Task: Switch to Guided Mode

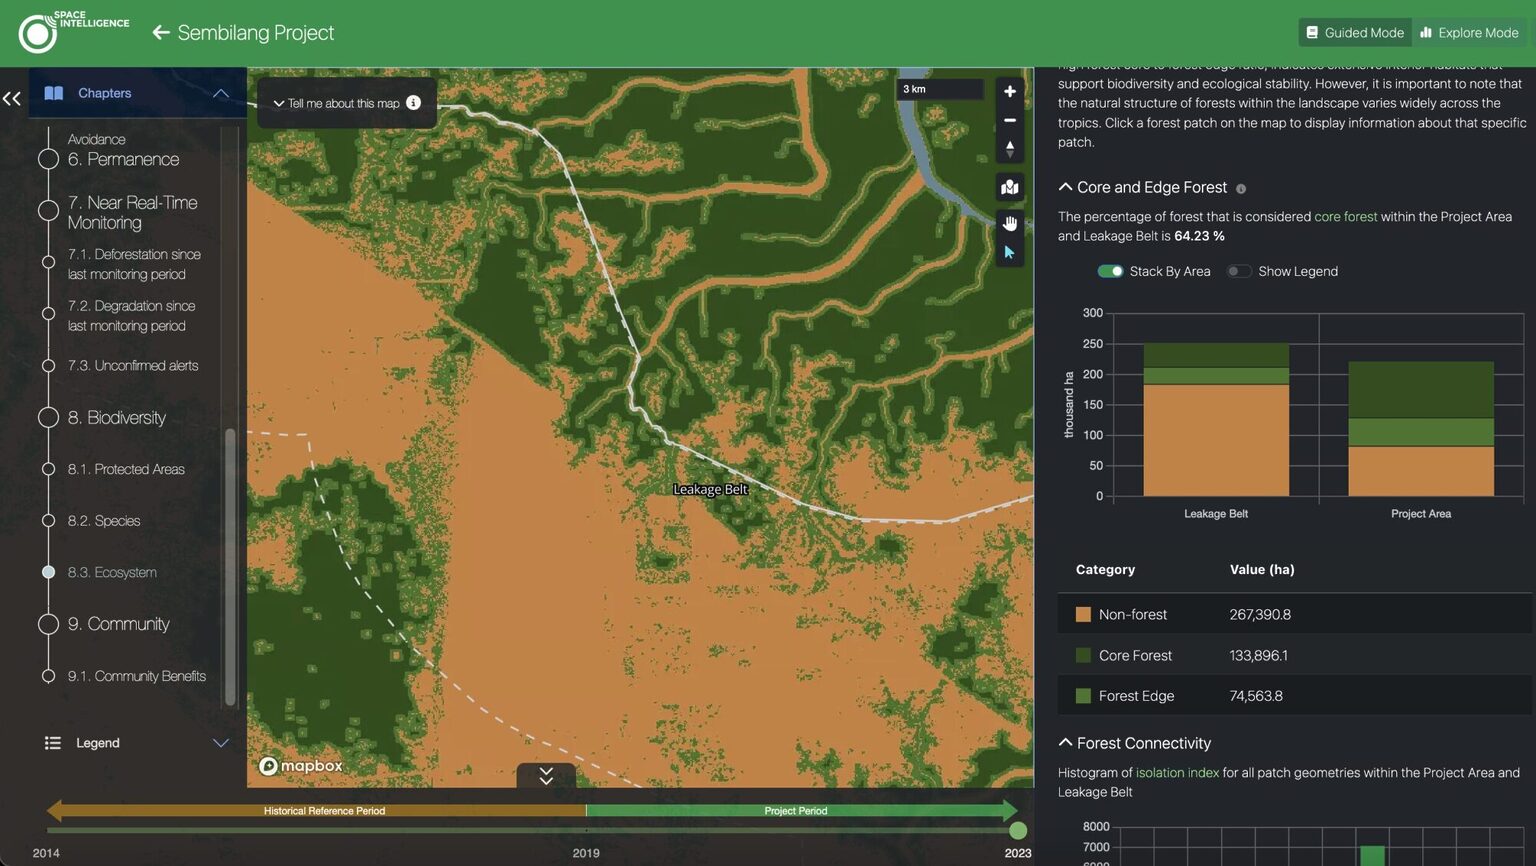Action: tap(1355, 32)
